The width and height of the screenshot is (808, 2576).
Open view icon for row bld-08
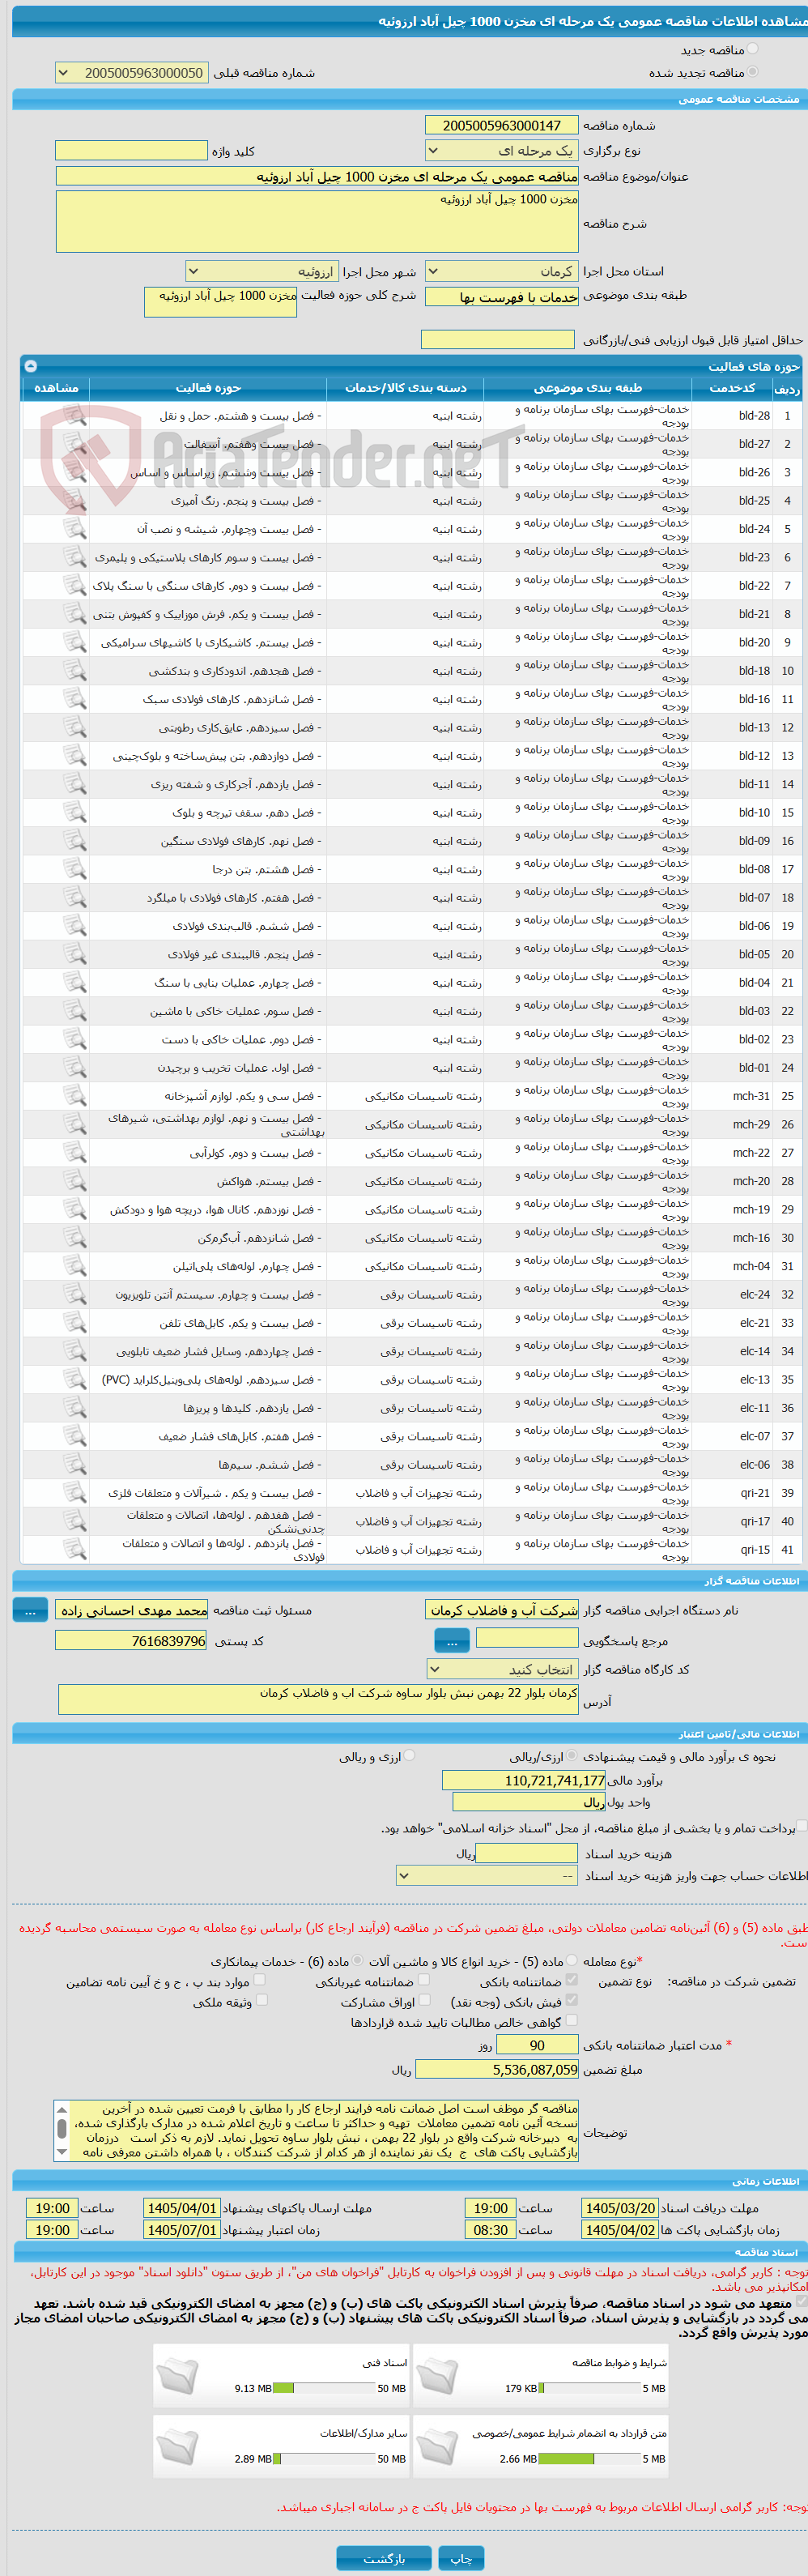75,869
